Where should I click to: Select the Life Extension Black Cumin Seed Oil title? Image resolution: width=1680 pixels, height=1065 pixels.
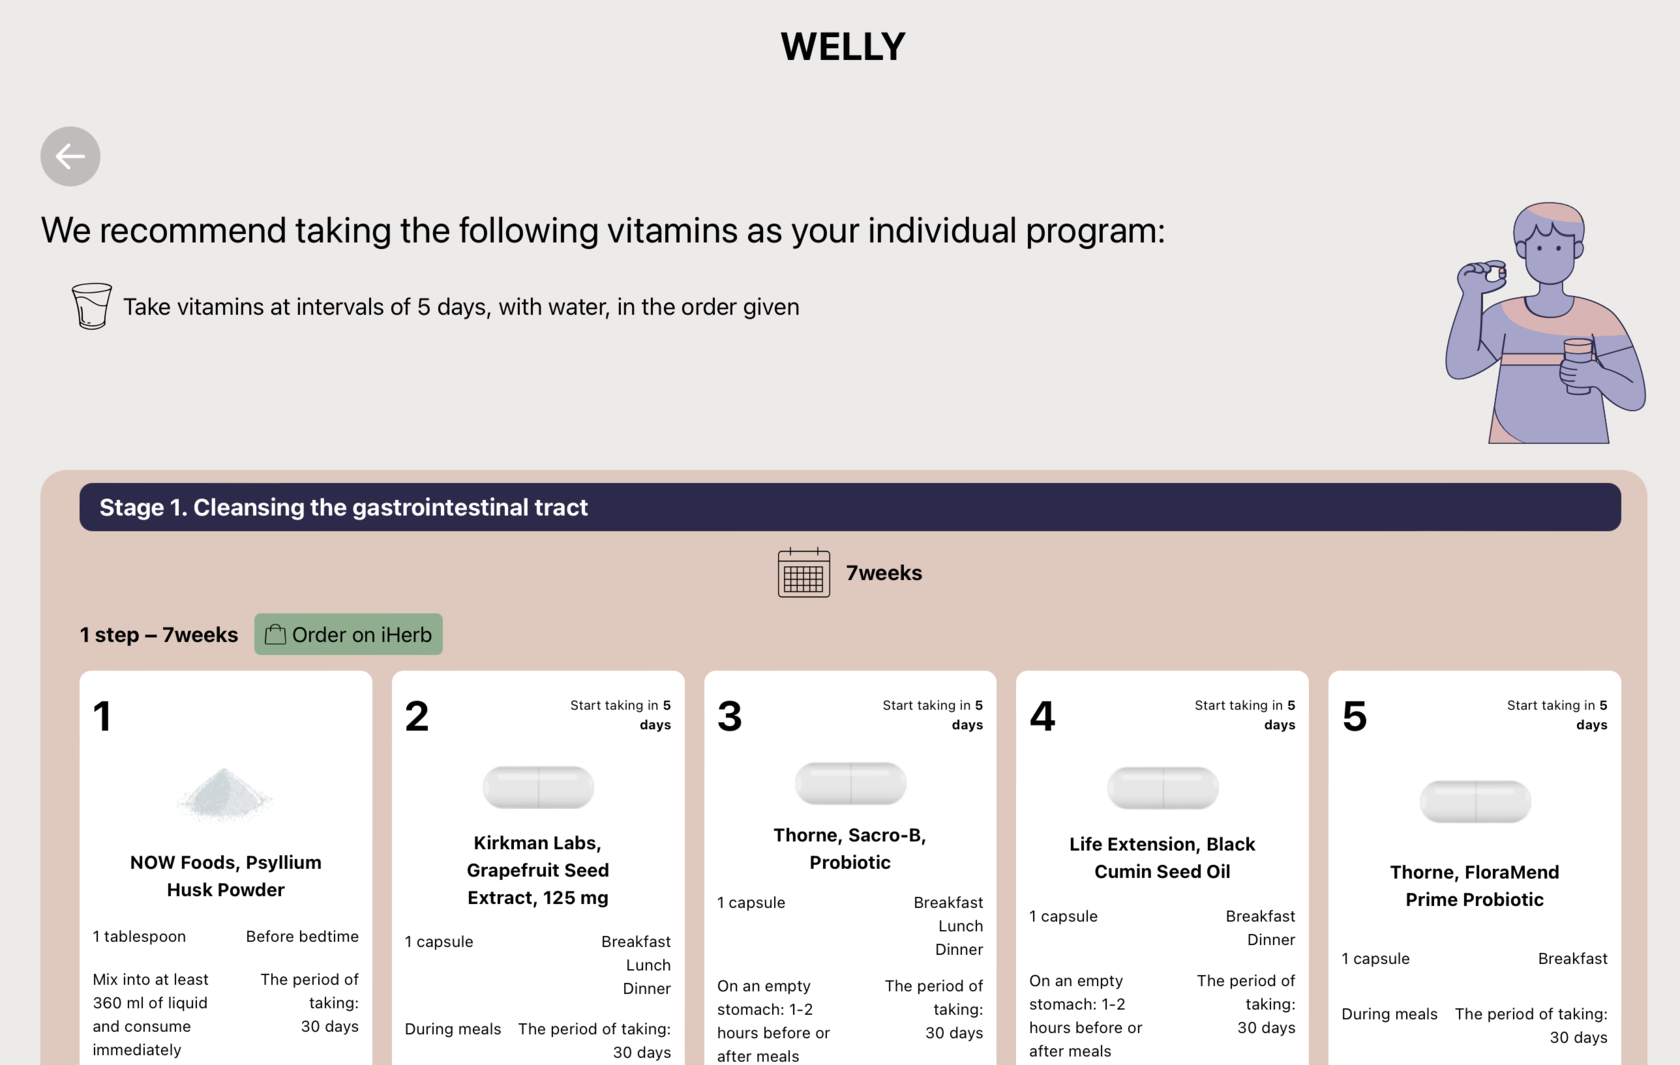click(1162, 858)
